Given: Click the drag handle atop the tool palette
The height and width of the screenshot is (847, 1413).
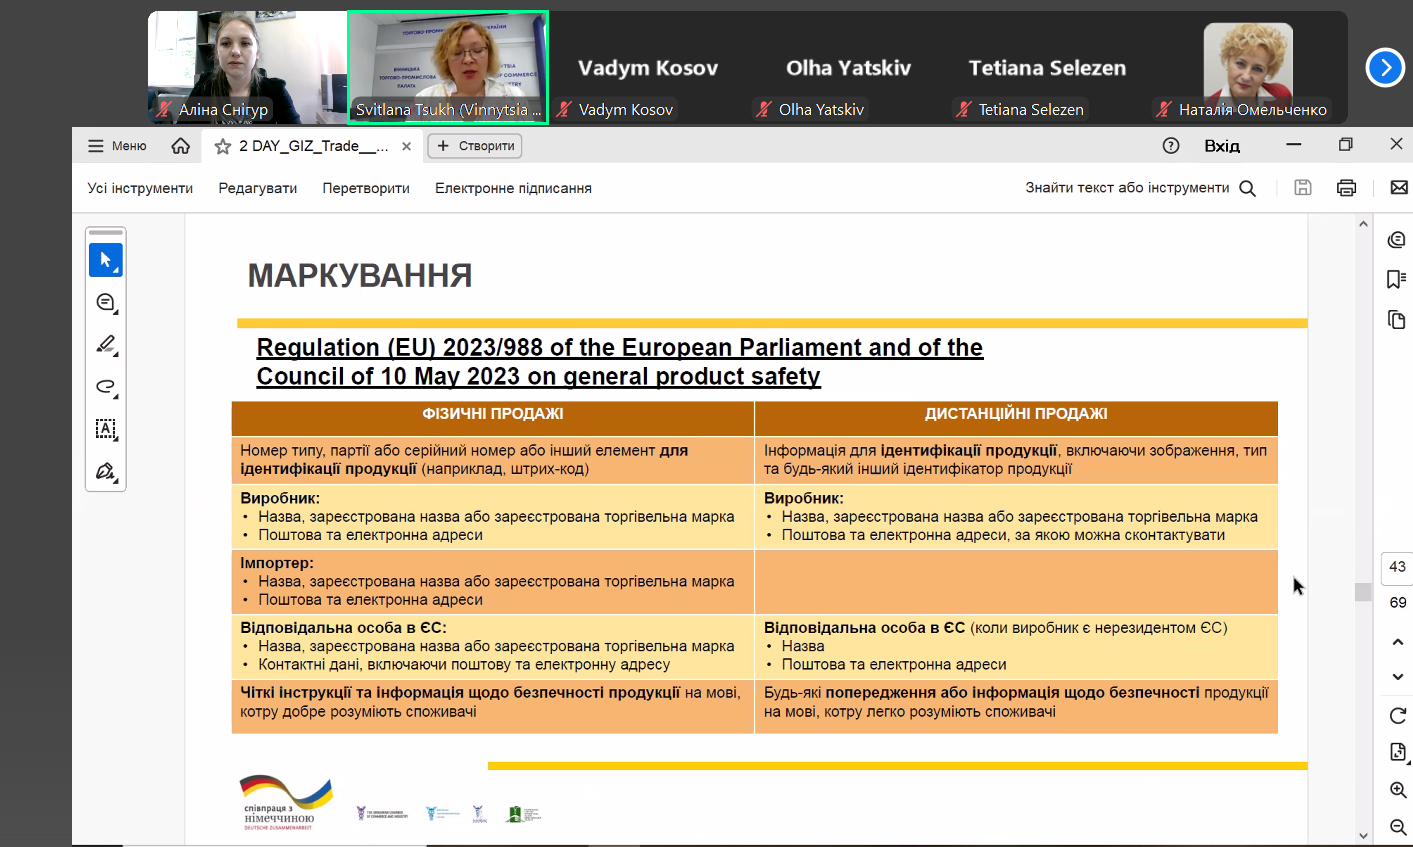Looking at the screenshot, I should pos(106,233).
